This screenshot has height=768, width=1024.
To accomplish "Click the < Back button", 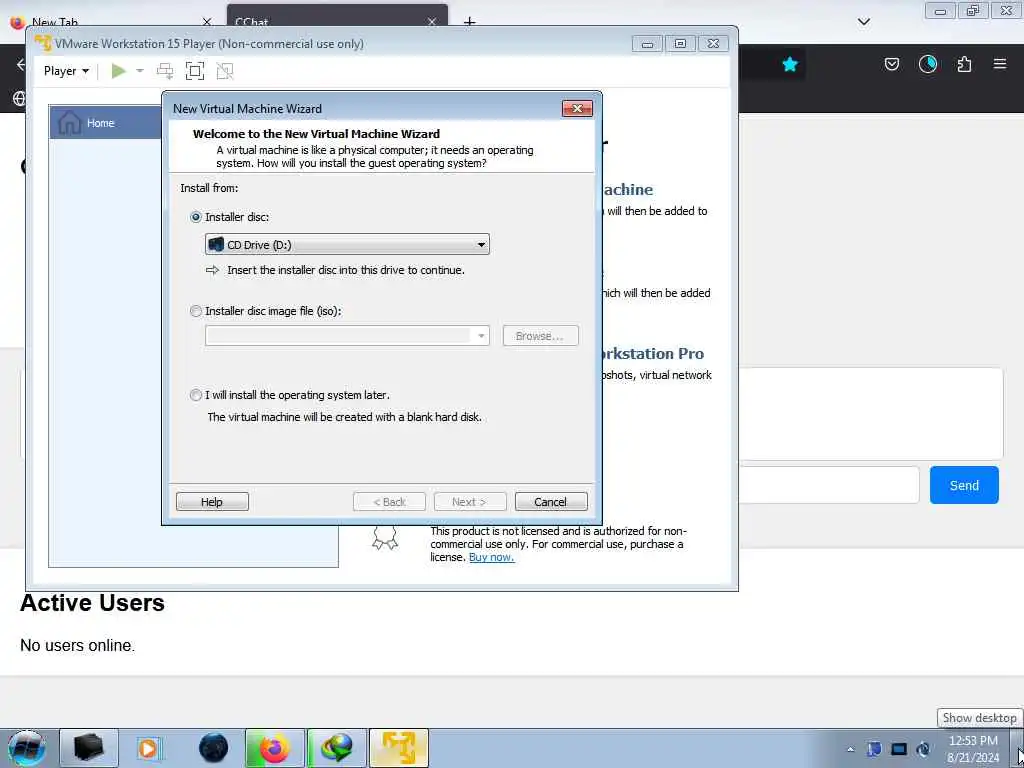I will click(389, 502).
